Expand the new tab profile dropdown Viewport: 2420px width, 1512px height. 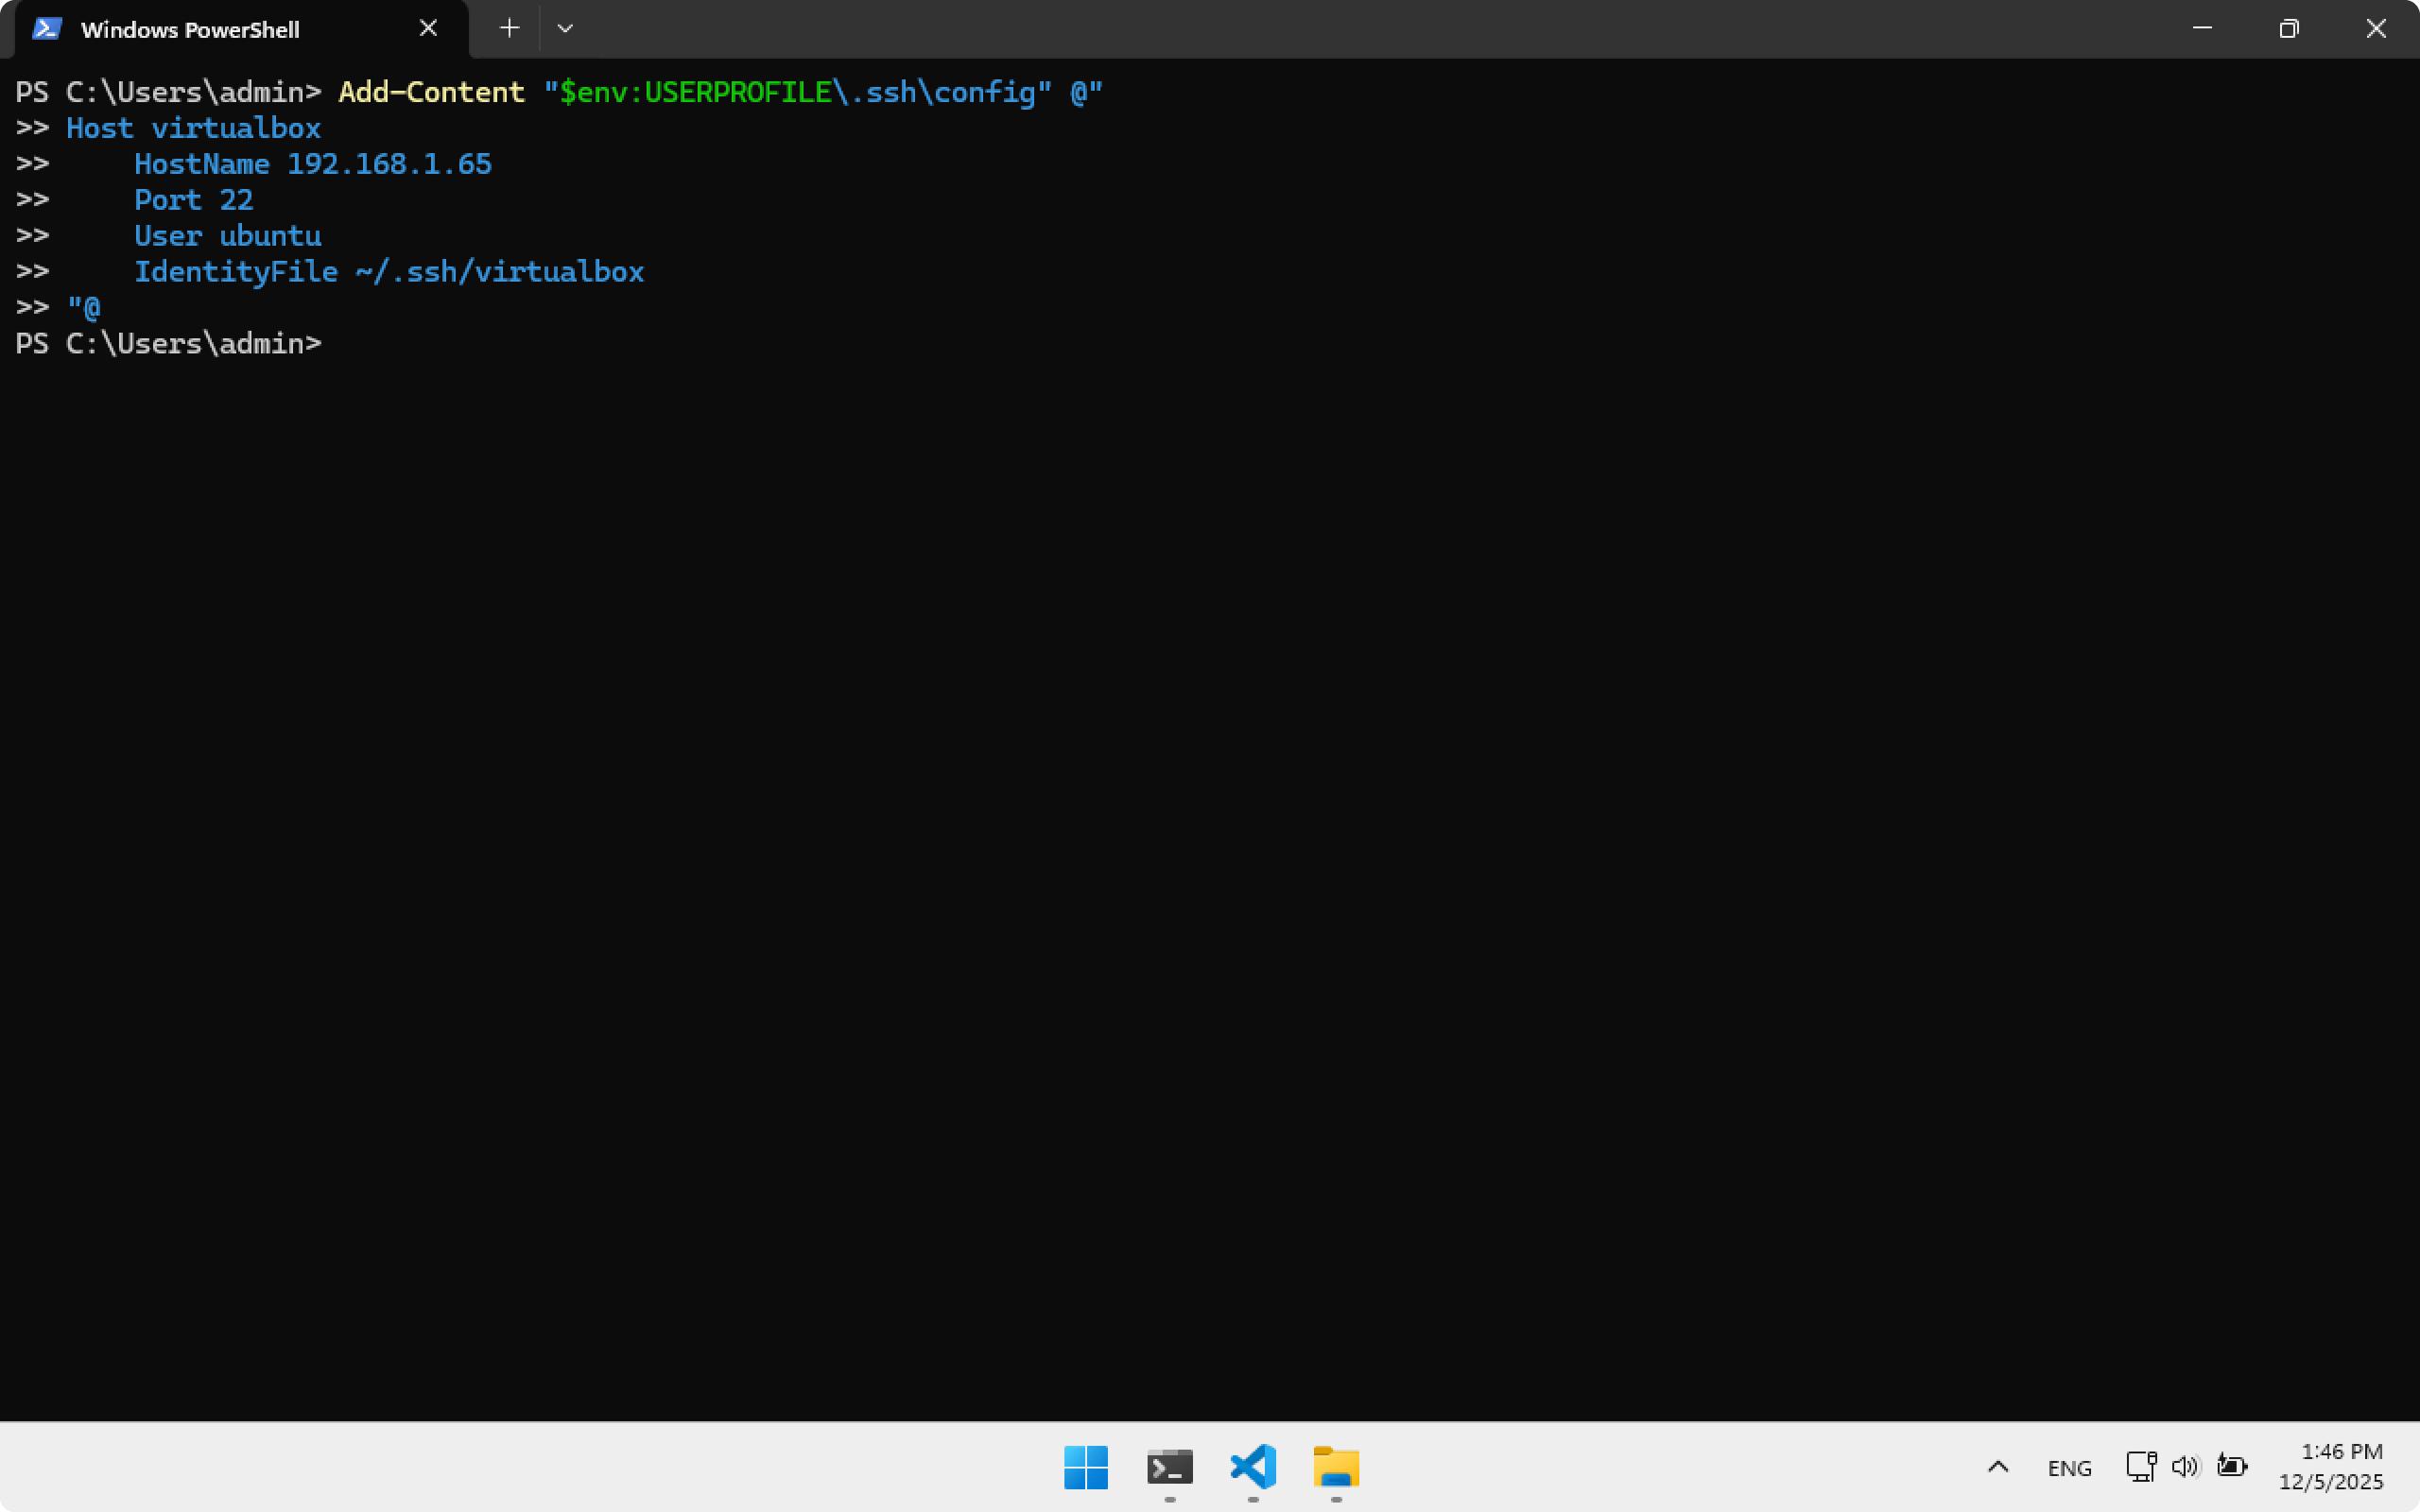pyautogui.click(x=565, y=28)
